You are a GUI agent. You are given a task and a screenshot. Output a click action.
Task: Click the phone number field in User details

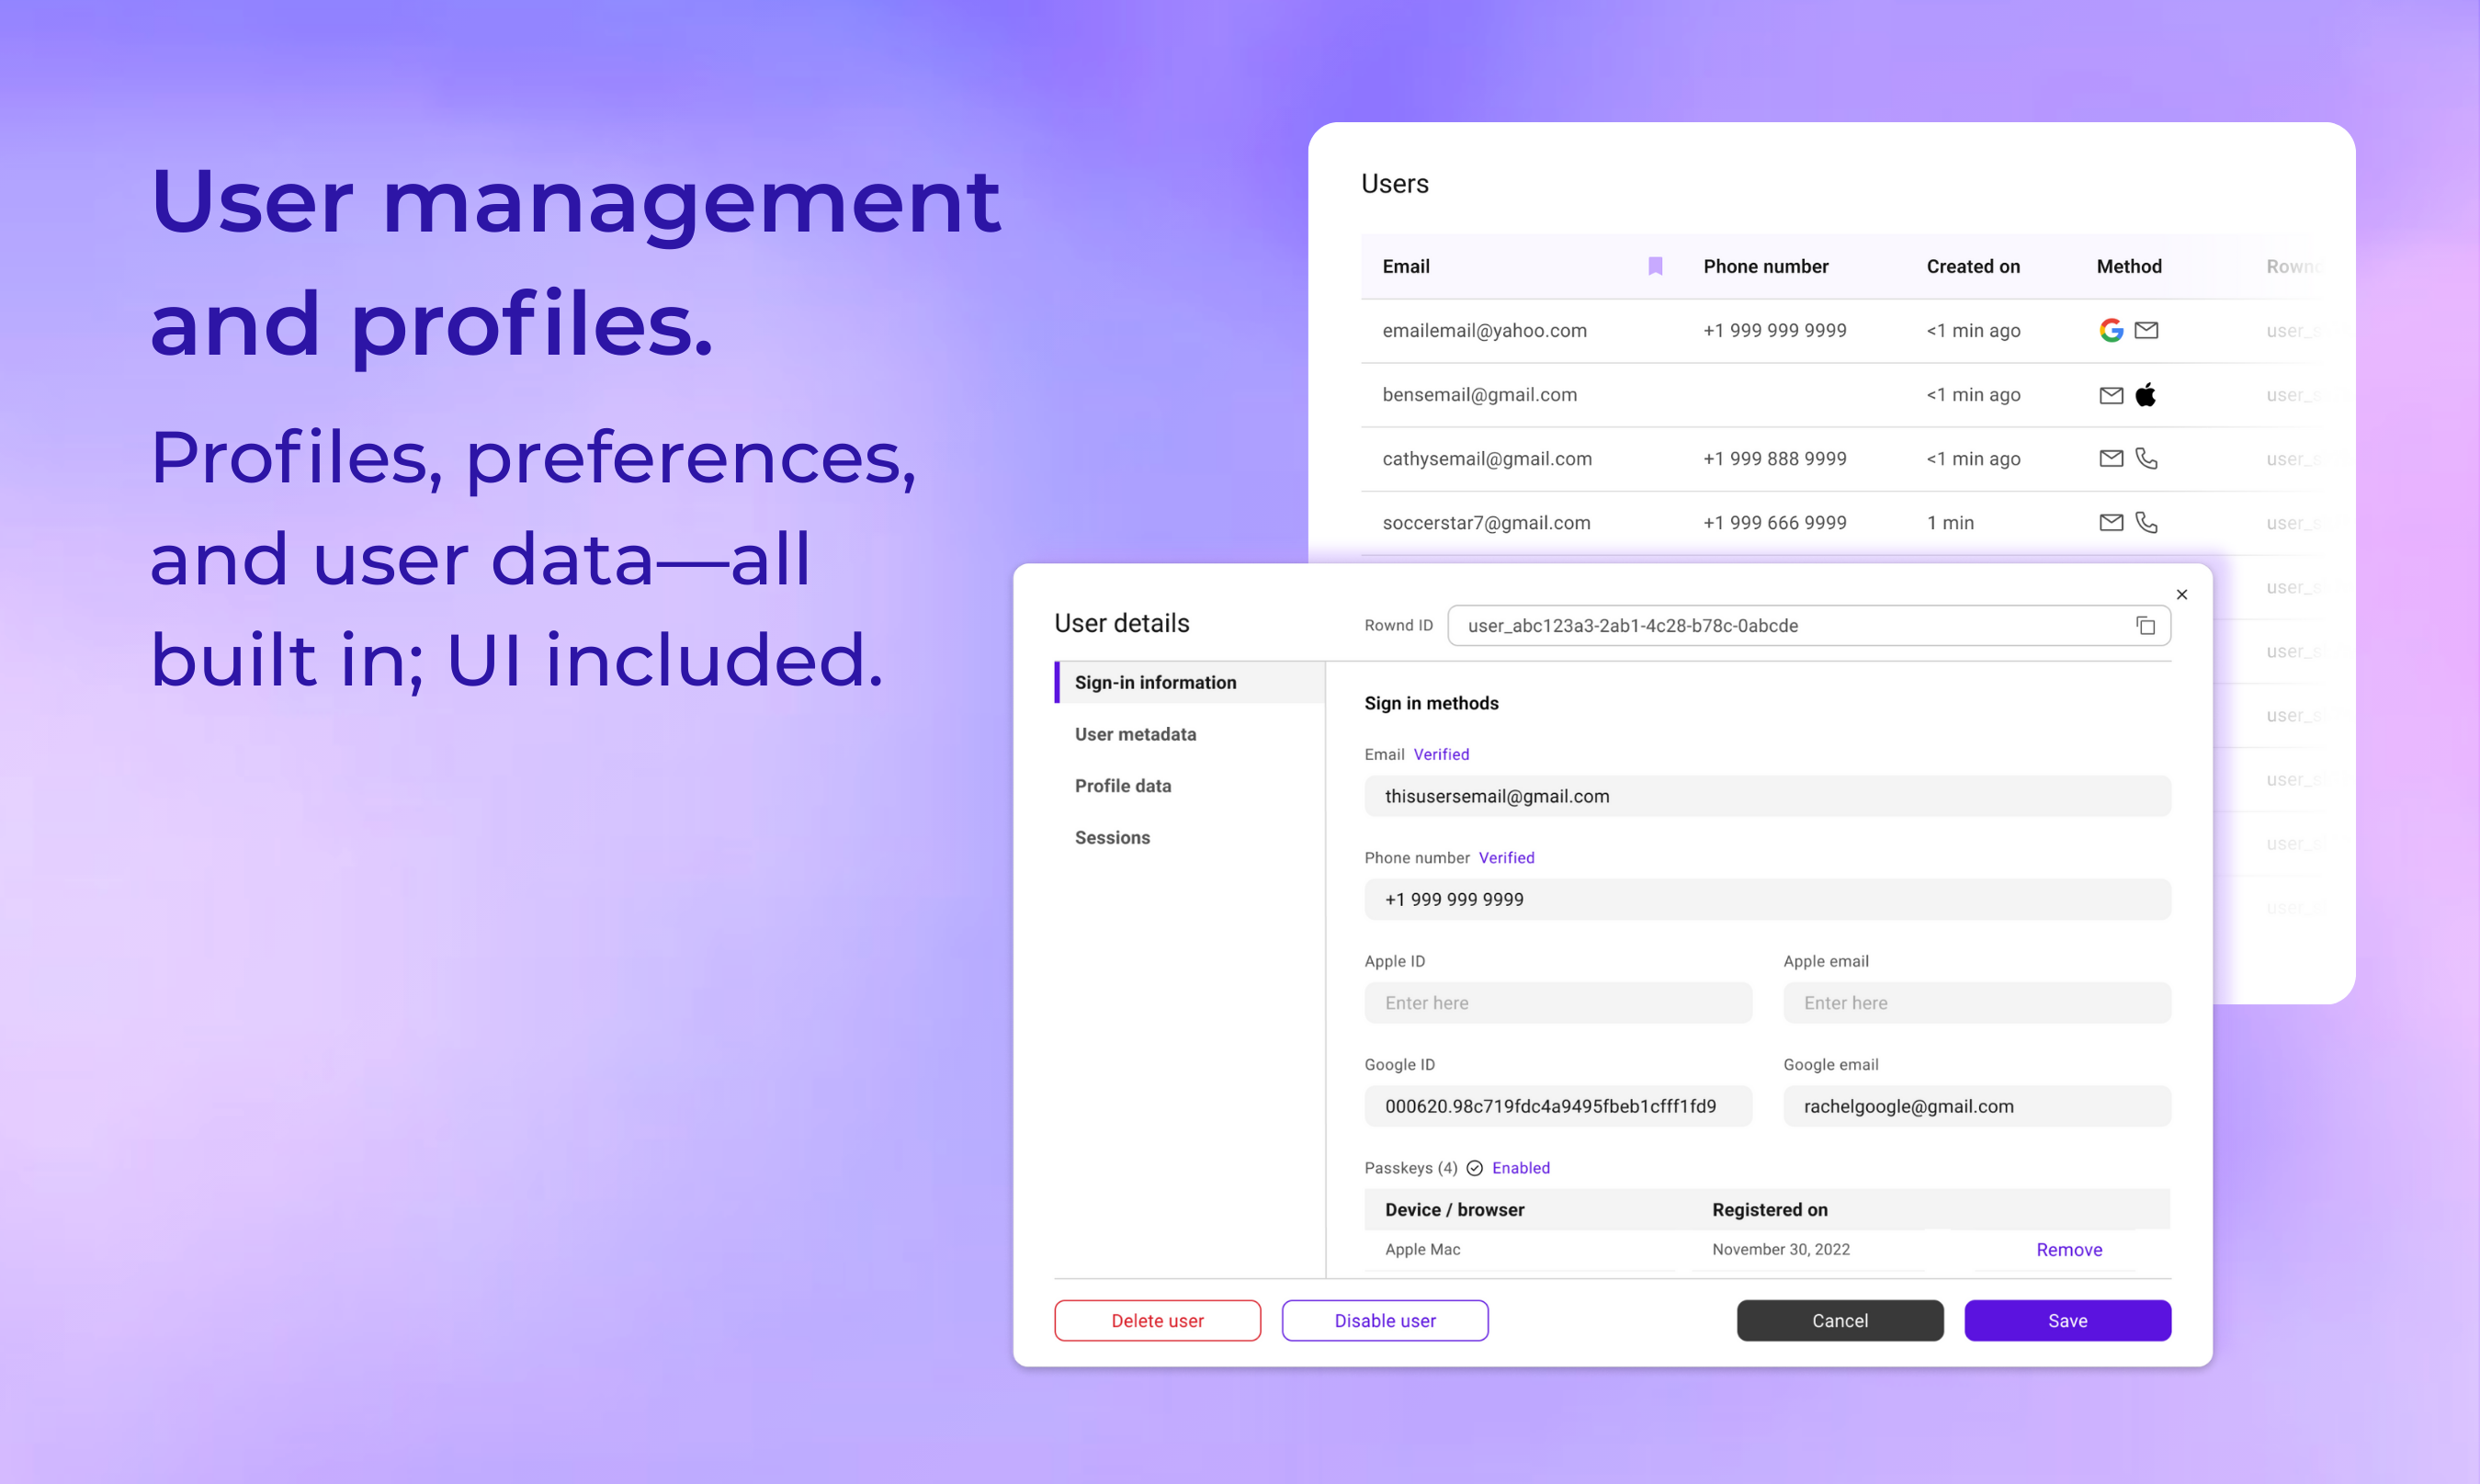(1767, 899)
